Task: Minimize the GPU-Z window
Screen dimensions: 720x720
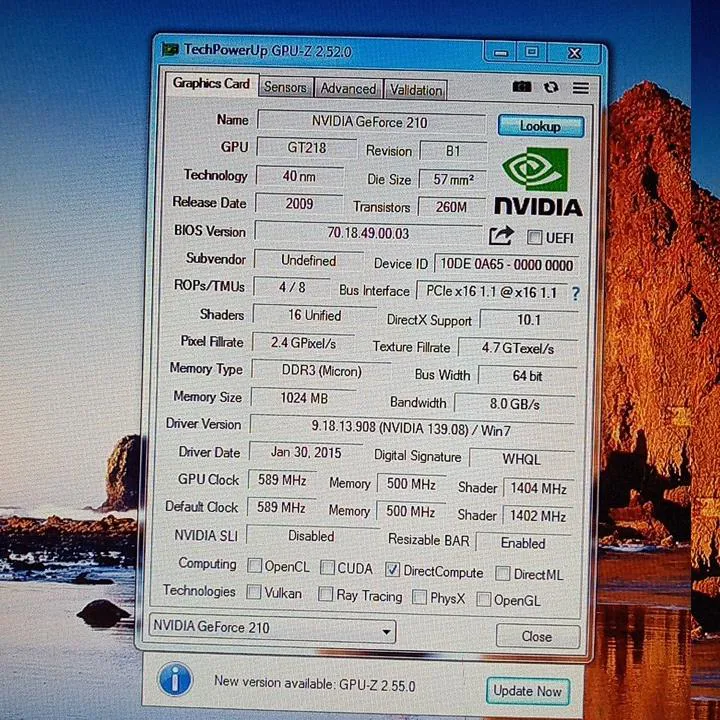Action: pyautogui.click(x=501, y=53)
